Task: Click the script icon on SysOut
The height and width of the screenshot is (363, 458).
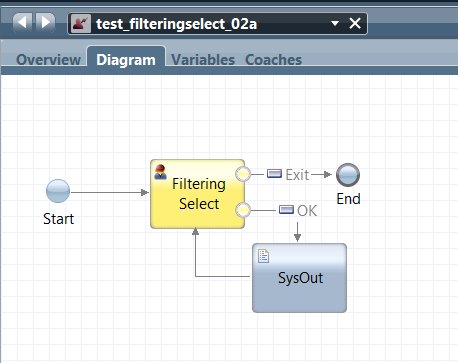Action: (263, 256)
